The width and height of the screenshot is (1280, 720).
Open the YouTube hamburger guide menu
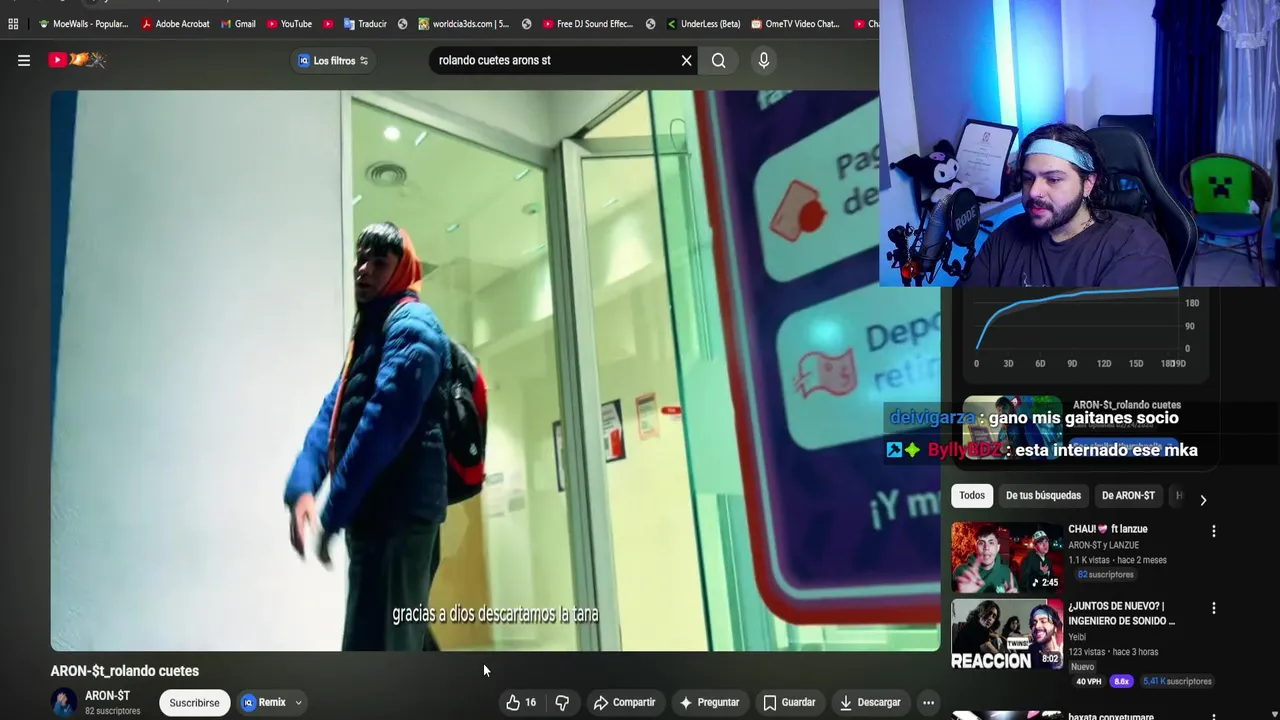[24, 60]
